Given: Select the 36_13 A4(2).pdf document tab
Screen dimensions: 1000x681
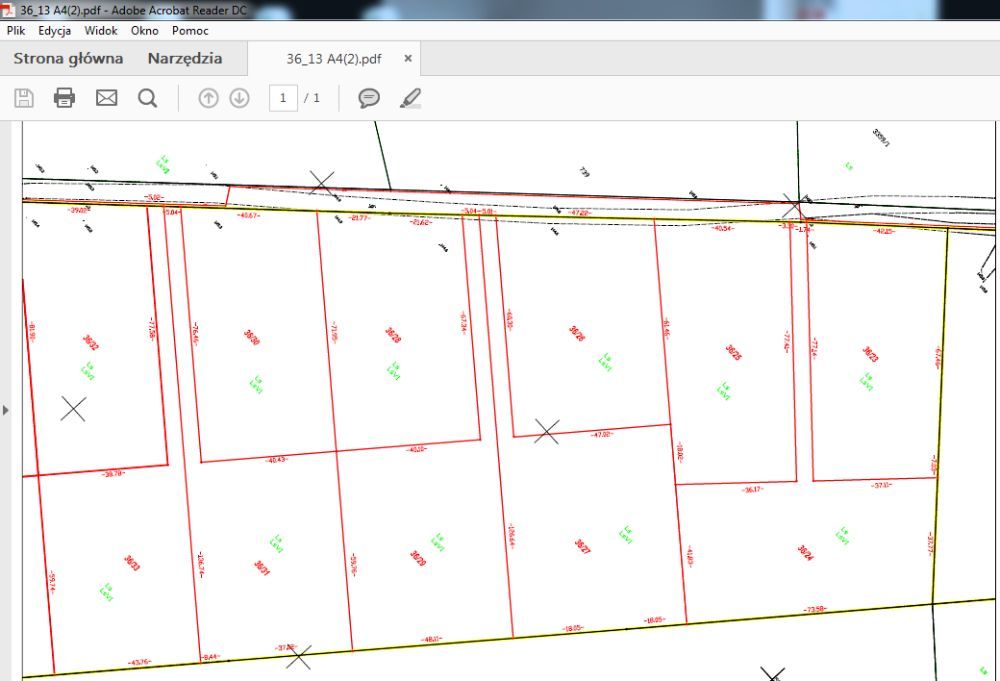Looking at the screenshot, I should [x=334, y=59].
